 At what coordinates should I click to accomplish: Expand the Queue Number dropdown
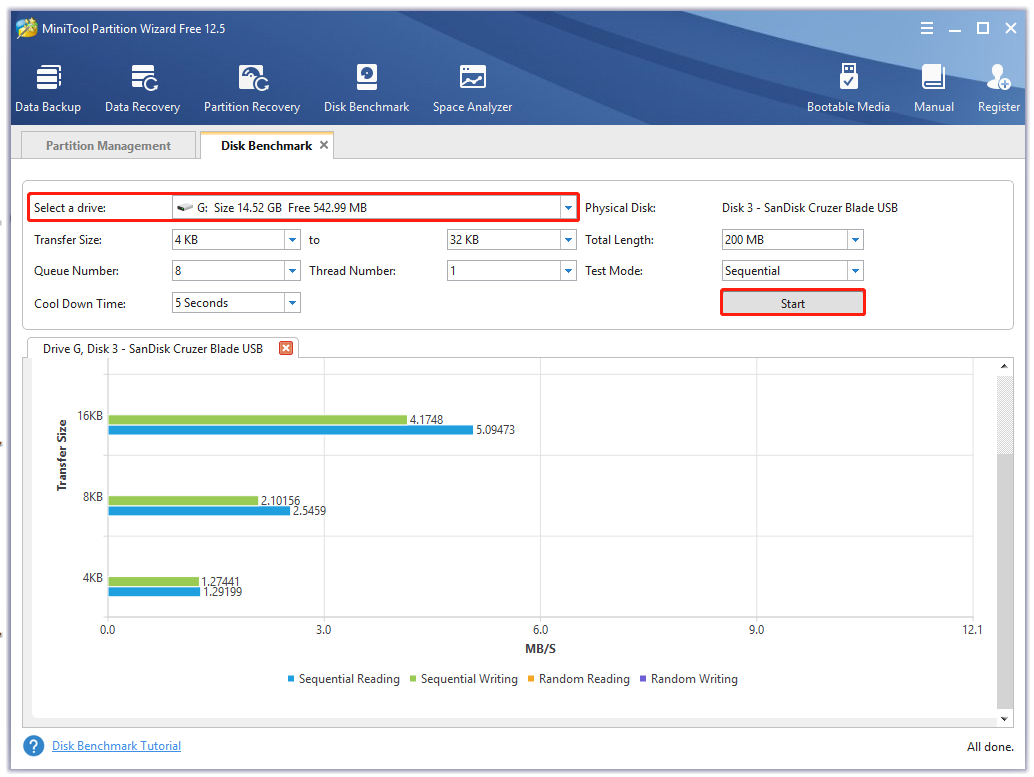coord(293,270)
